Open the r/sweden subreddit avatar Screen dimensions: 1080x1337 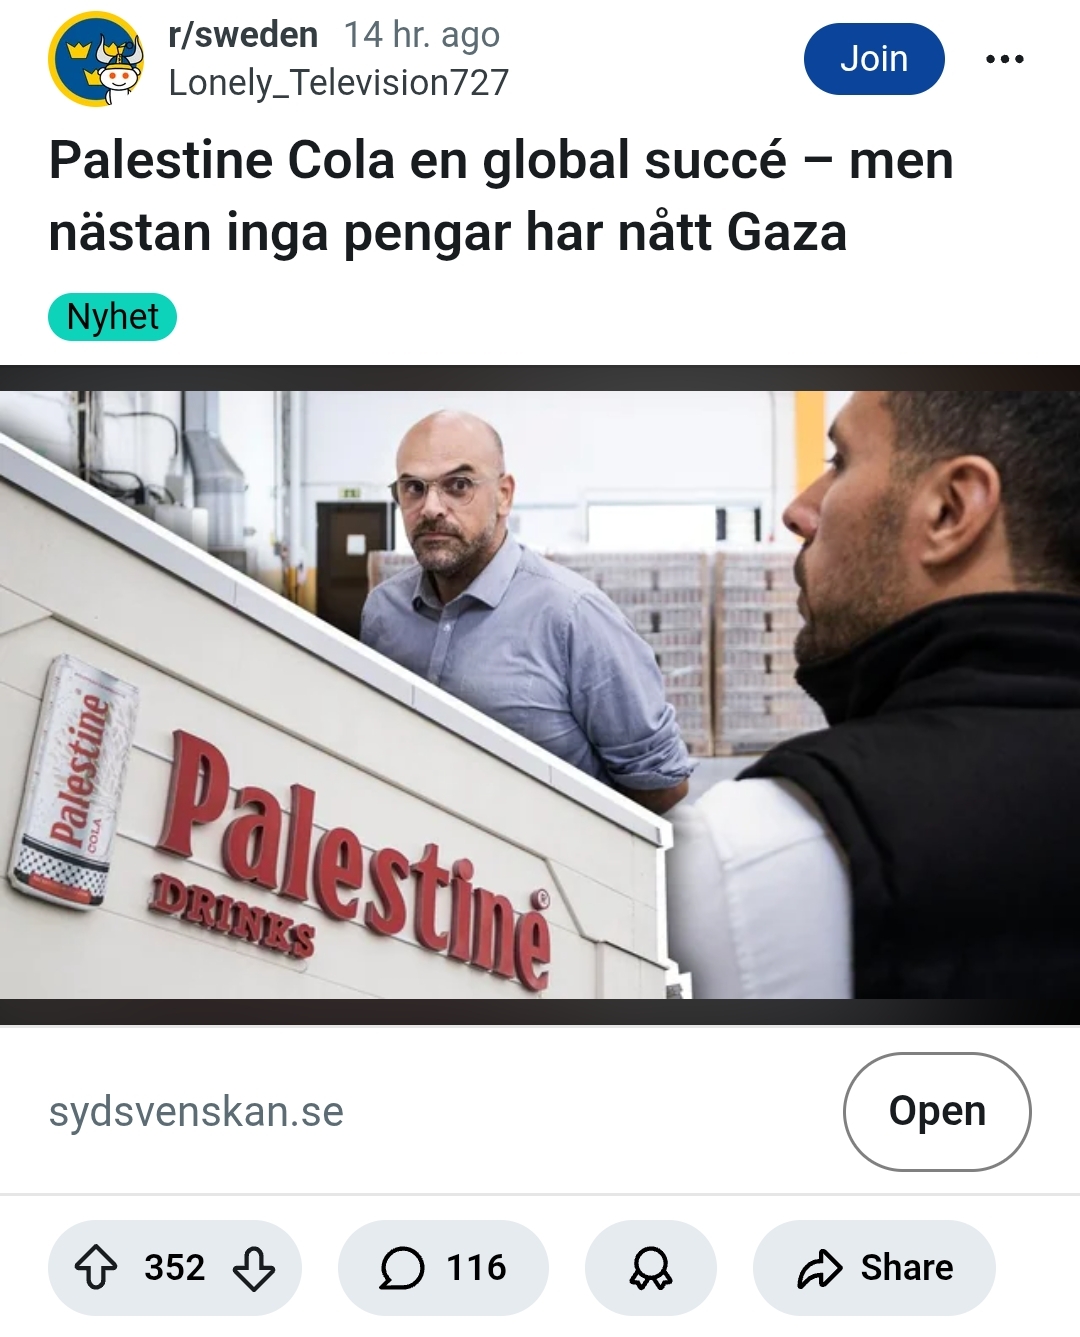click(96, 59)
